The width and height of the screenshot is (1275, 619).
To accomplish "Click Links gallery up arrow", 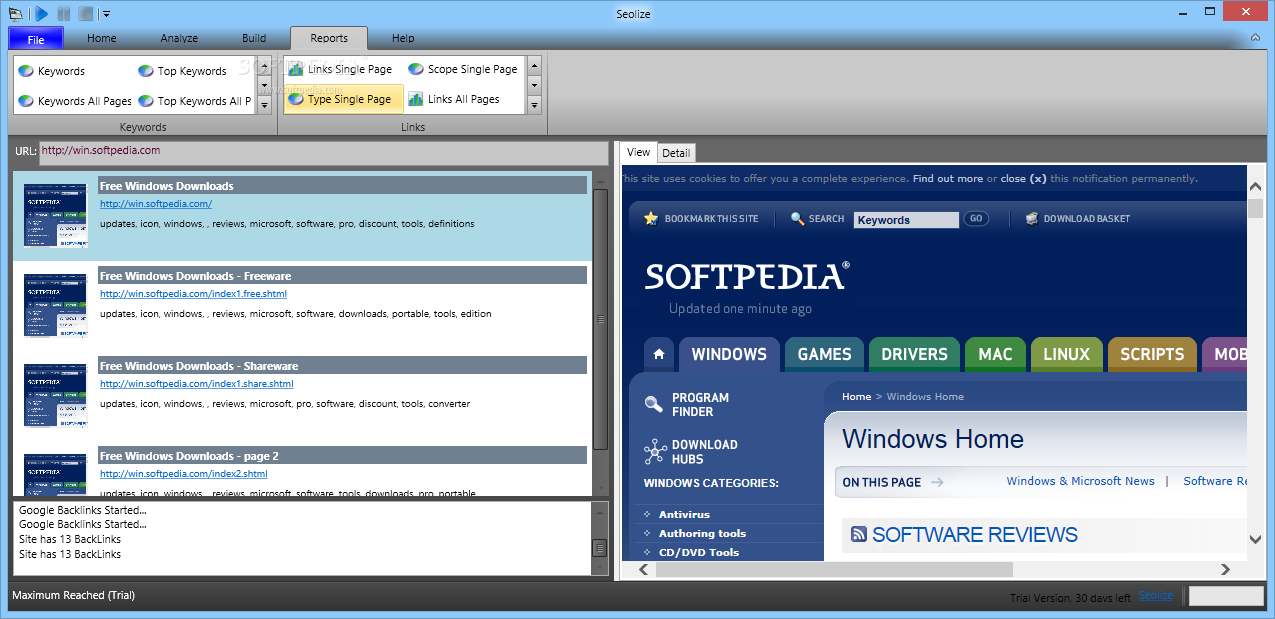I will 534,66.
